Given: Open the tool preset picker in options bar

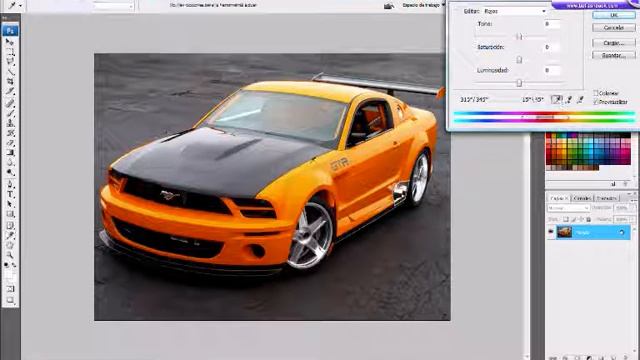Looking at the screenshot, I should 15,6.
